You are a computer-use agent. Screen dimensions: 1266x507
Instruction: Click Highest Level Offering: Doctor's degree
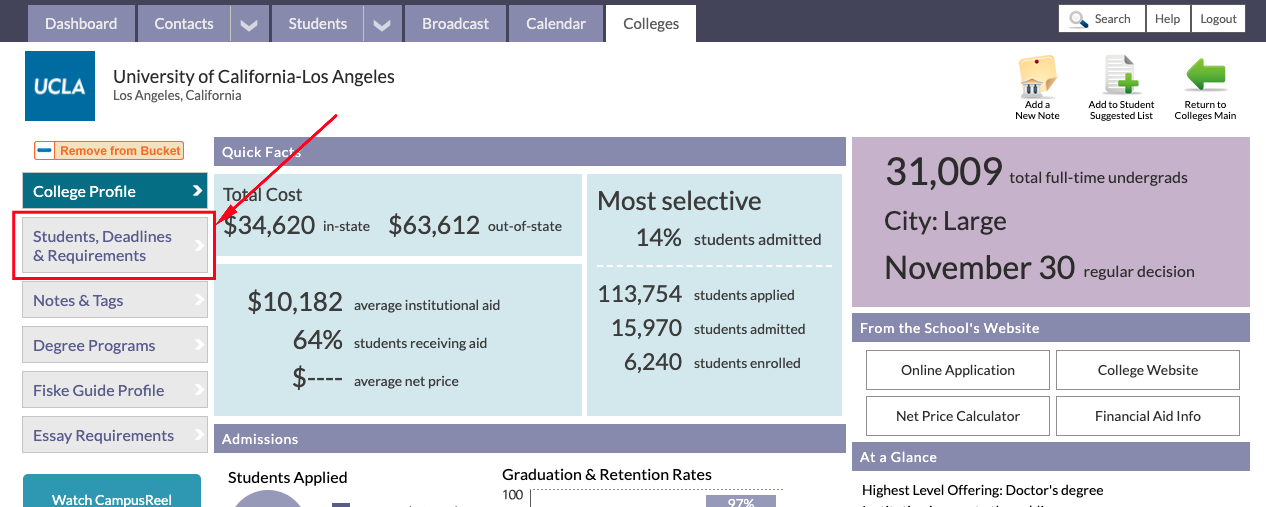(x=982, y=490)
